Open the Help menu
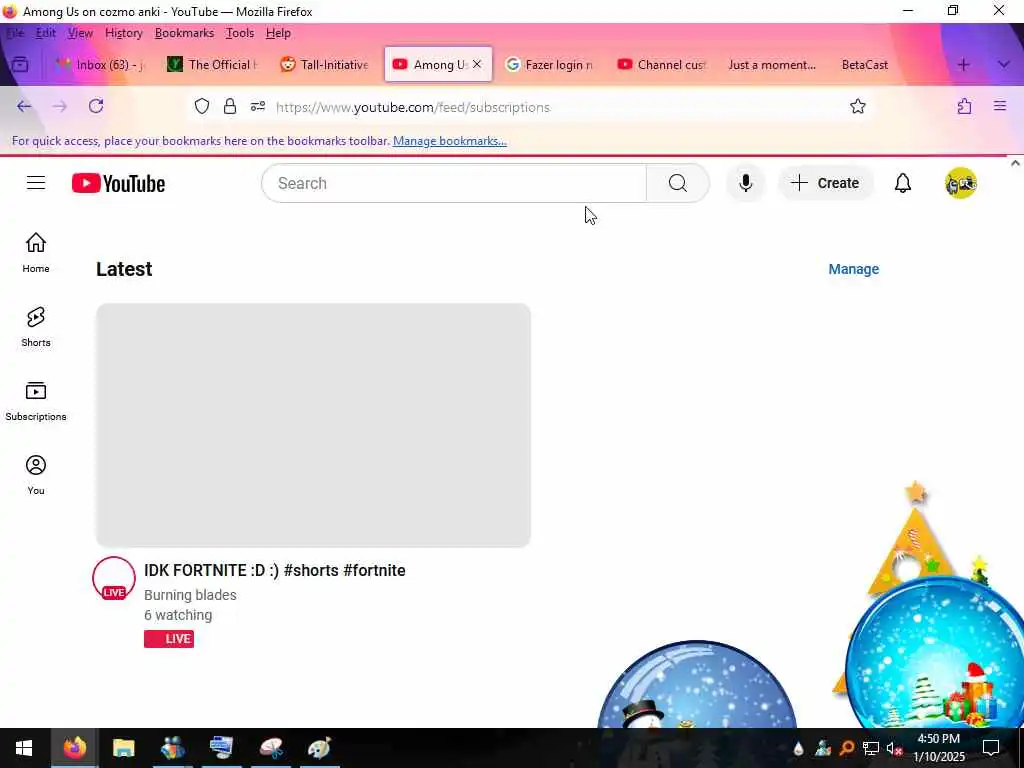Image resolution: width=1024 pixels, height=768 pixels. [278, 33]
